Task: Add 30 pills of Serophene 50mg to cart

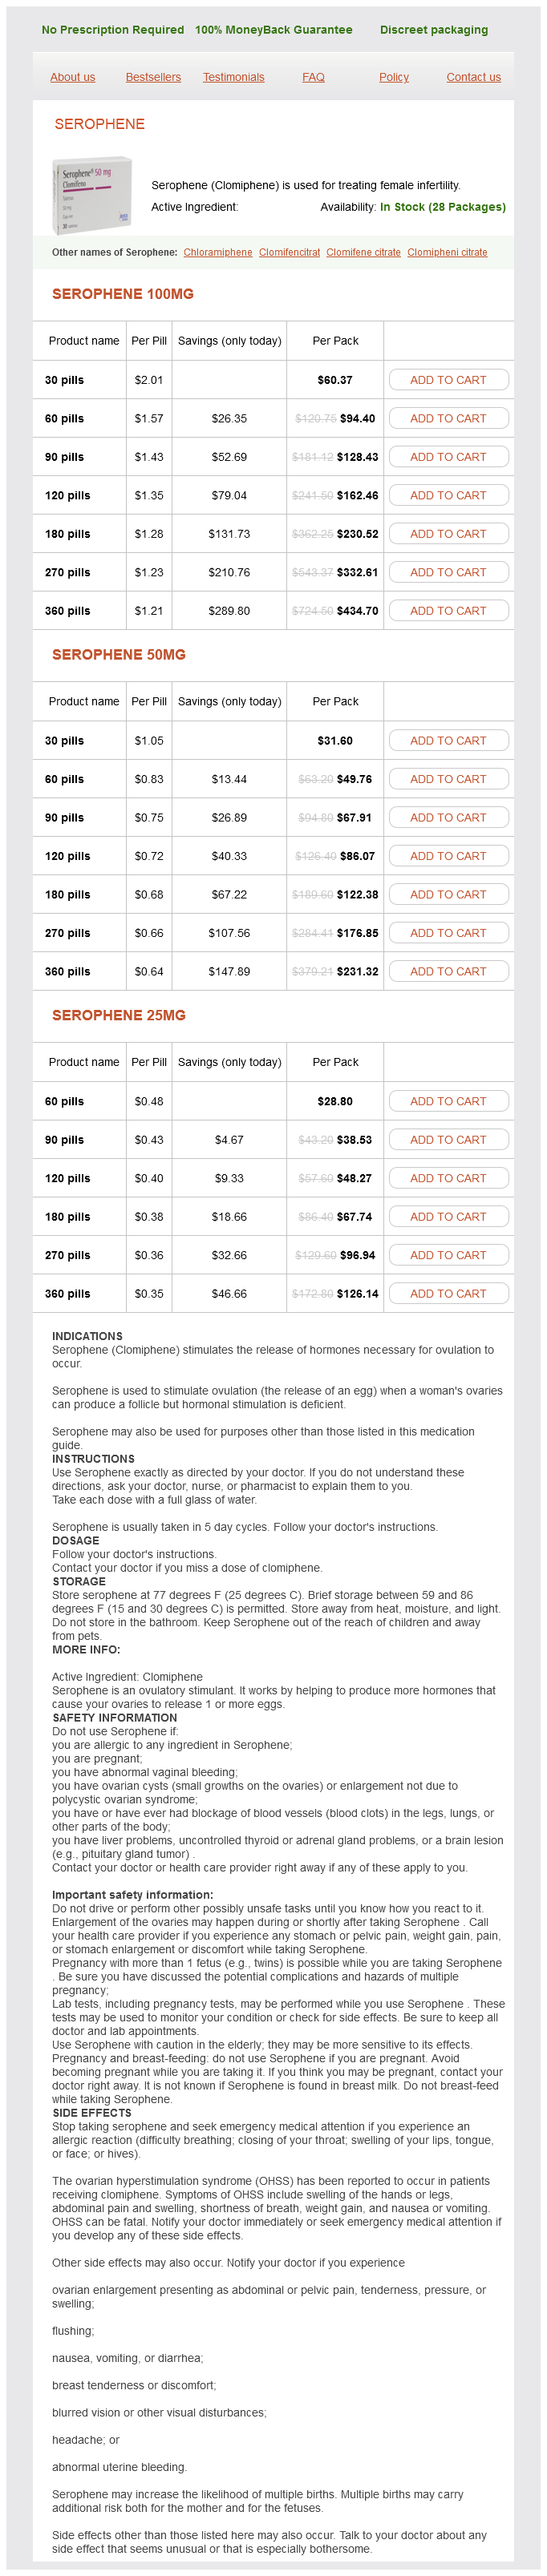Action: click(448, 741)
